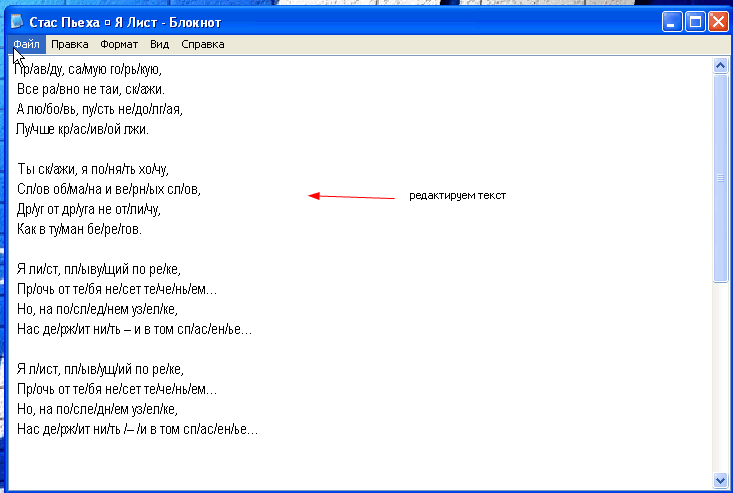733x493 pixels.
Task: Click the line 'Ты ск/ажи, я по/ня/ть хо/чу,'
Action: (93, 169)
